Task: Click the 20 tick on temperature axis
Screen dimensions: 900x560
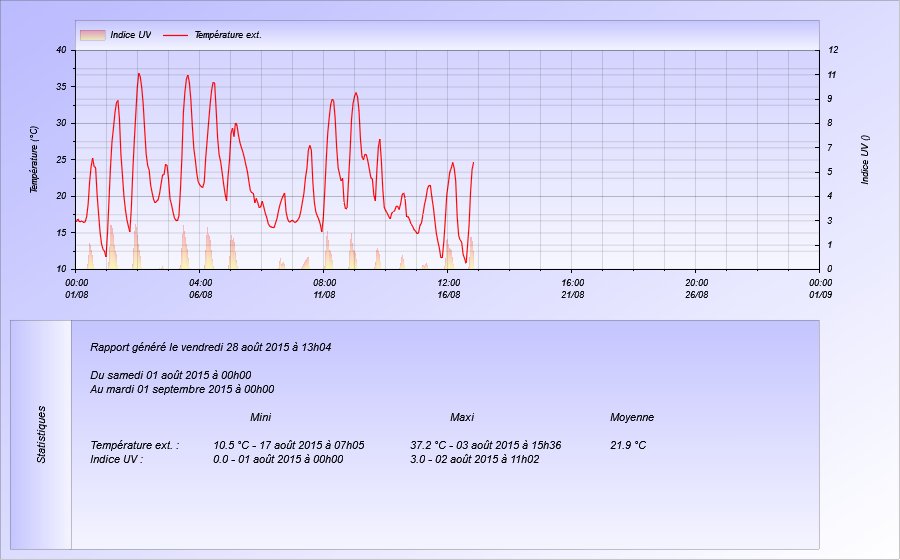Action: 61,196
